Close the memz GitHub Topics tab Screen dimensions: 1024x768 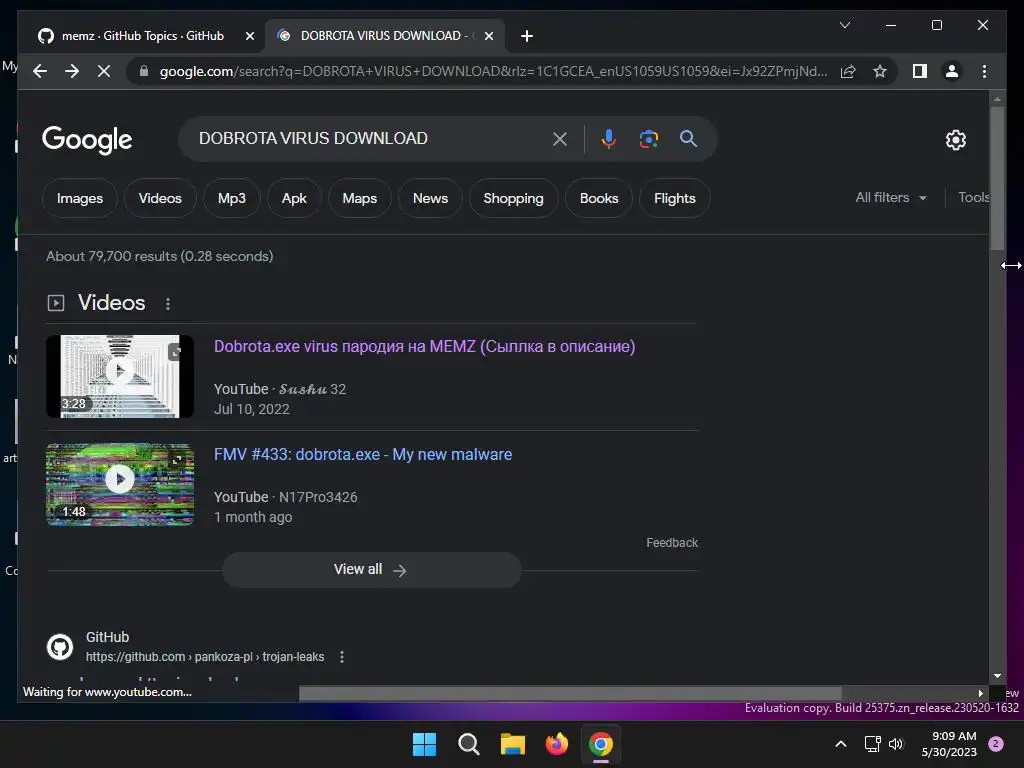[x=249, y=37]
